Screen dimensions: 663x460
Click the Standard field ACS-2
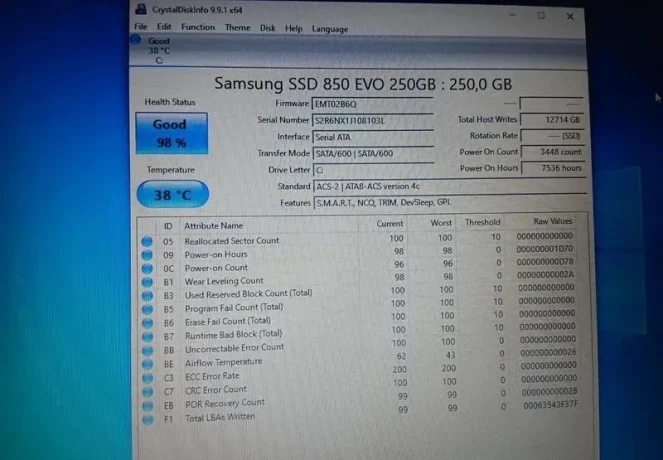(450, 186)
